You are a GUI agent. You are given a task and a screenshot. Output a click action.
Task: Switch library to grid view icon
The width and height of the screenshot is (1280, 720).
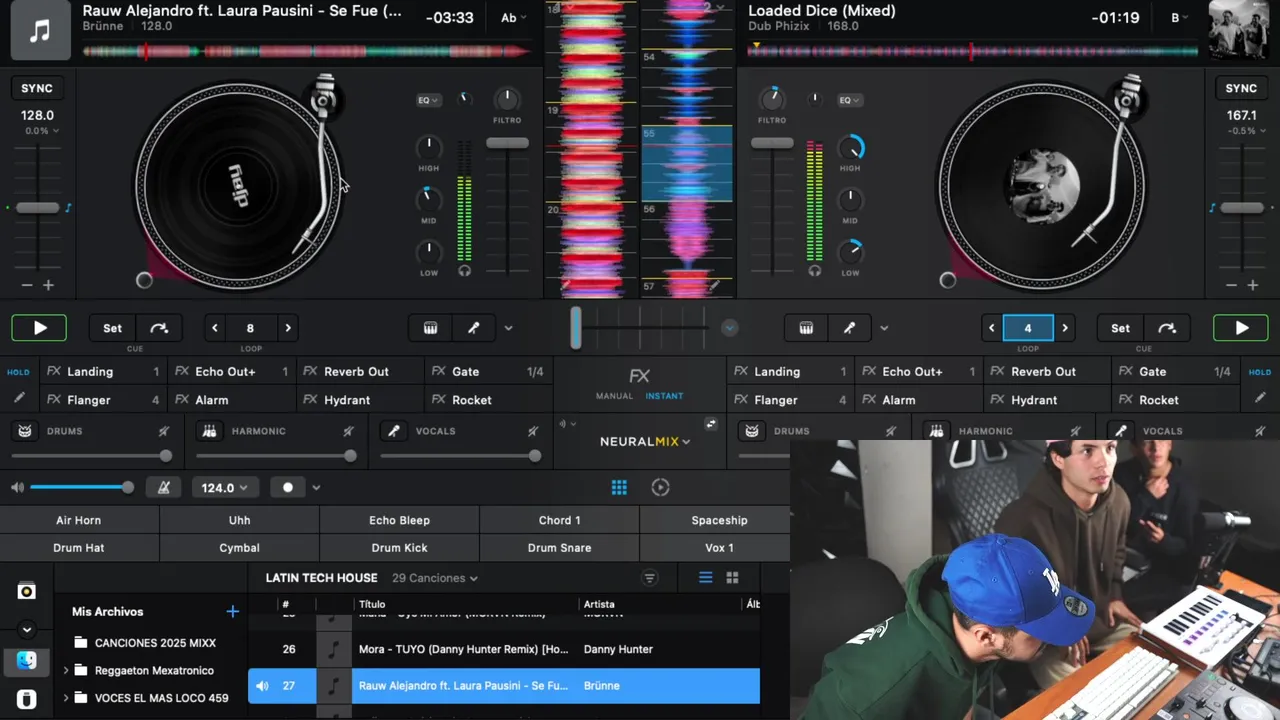[x=732, y=578]
